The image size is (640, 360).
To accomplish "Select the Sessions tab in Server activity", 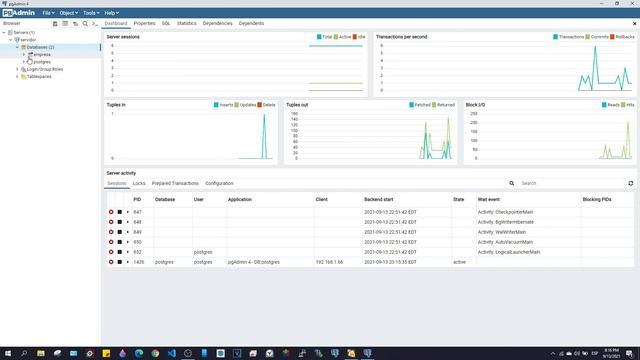I will click(117, 183).
